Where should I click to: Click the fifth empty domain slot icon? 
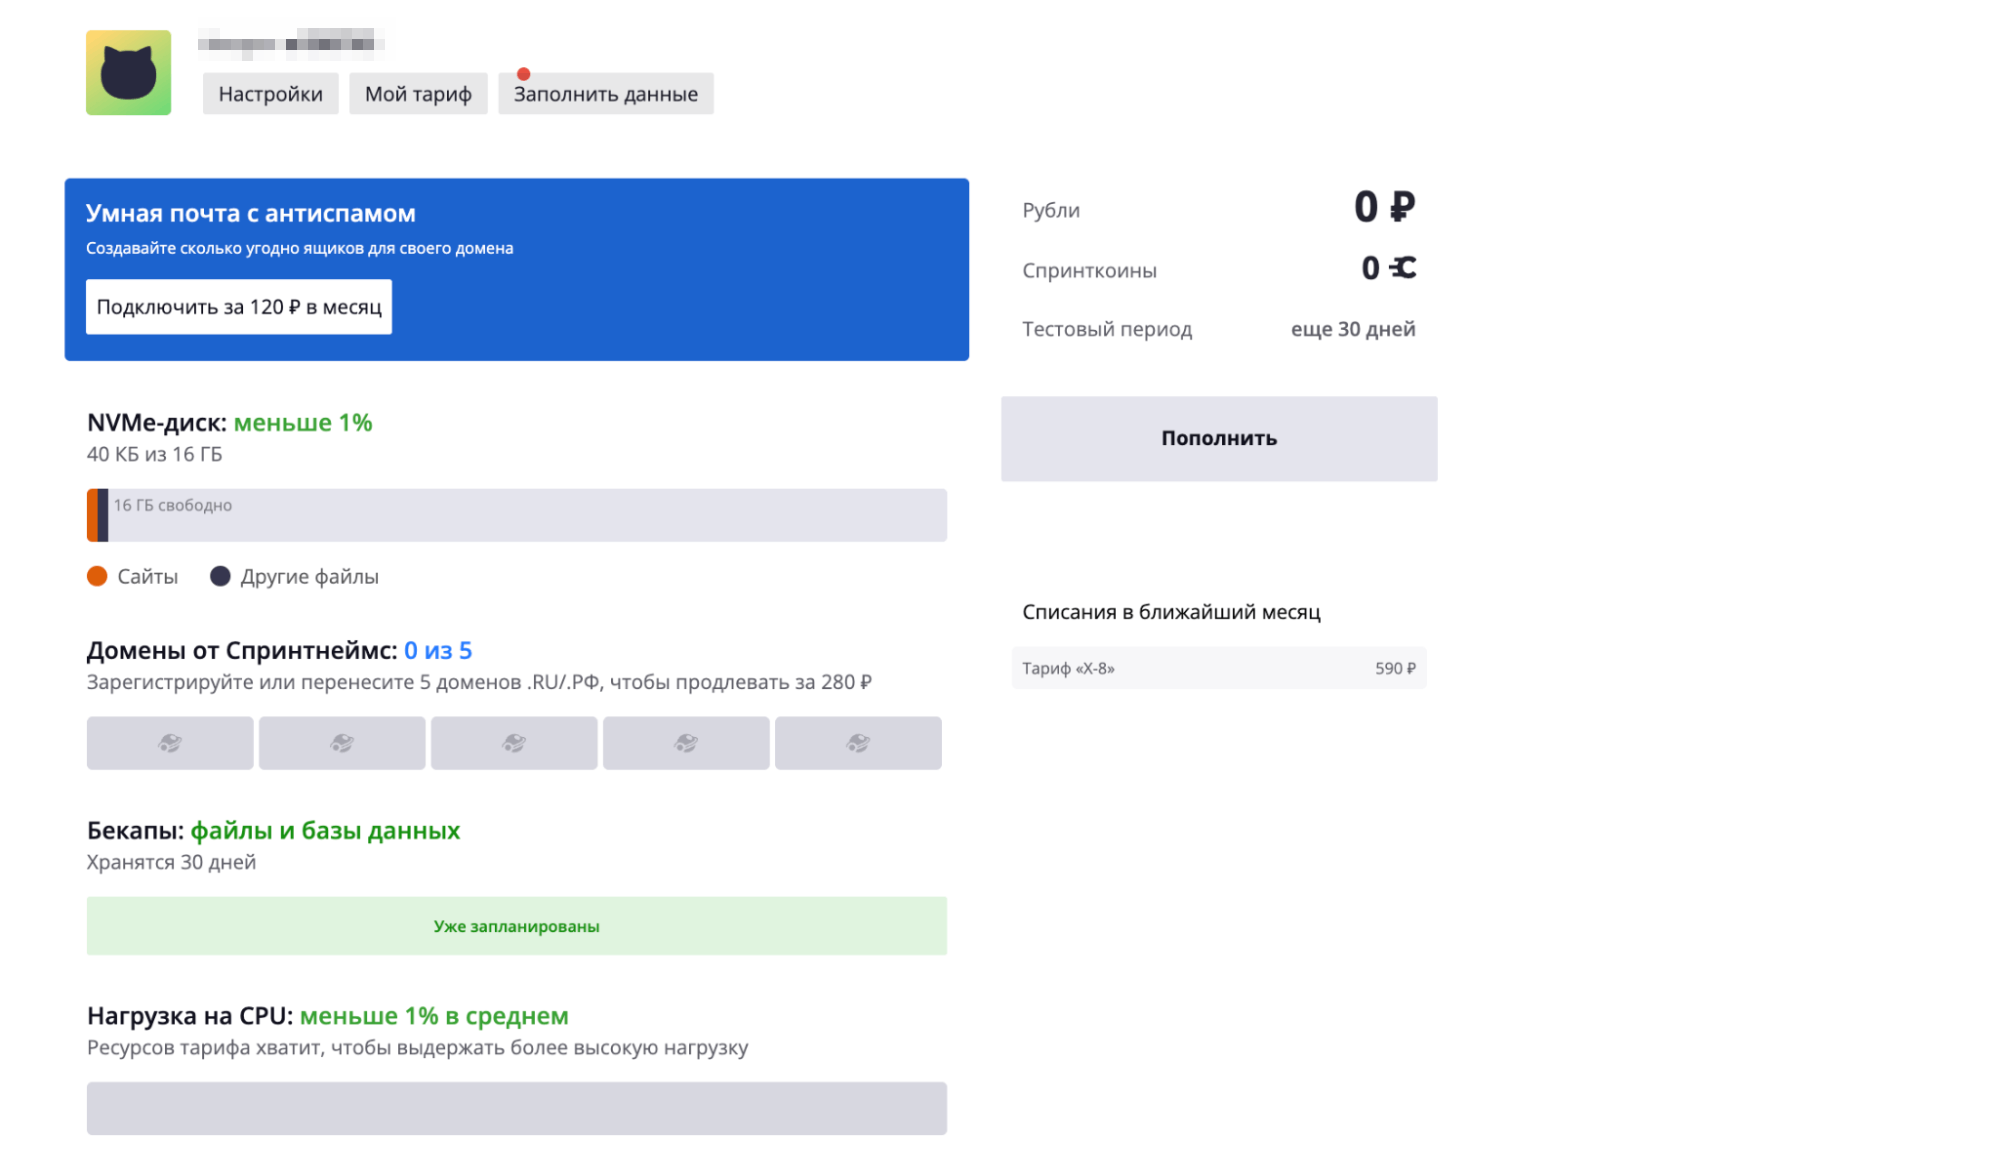pyautogui.click(x=858, y=743)
